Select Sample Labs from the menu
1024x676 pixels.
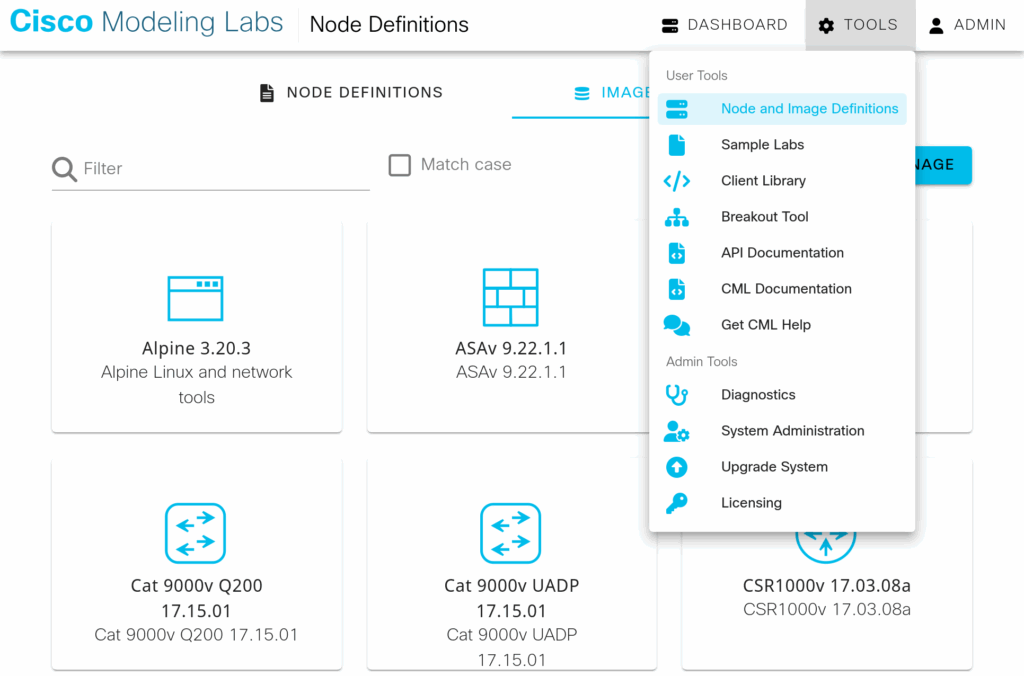(762, 145)
